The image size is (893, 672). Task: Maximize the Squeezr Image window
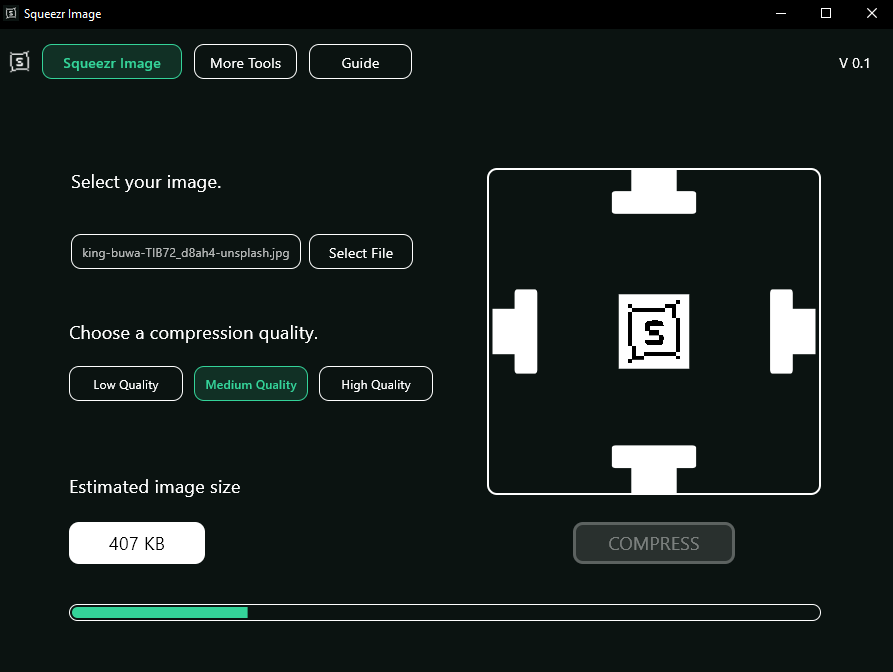point(826,13)
